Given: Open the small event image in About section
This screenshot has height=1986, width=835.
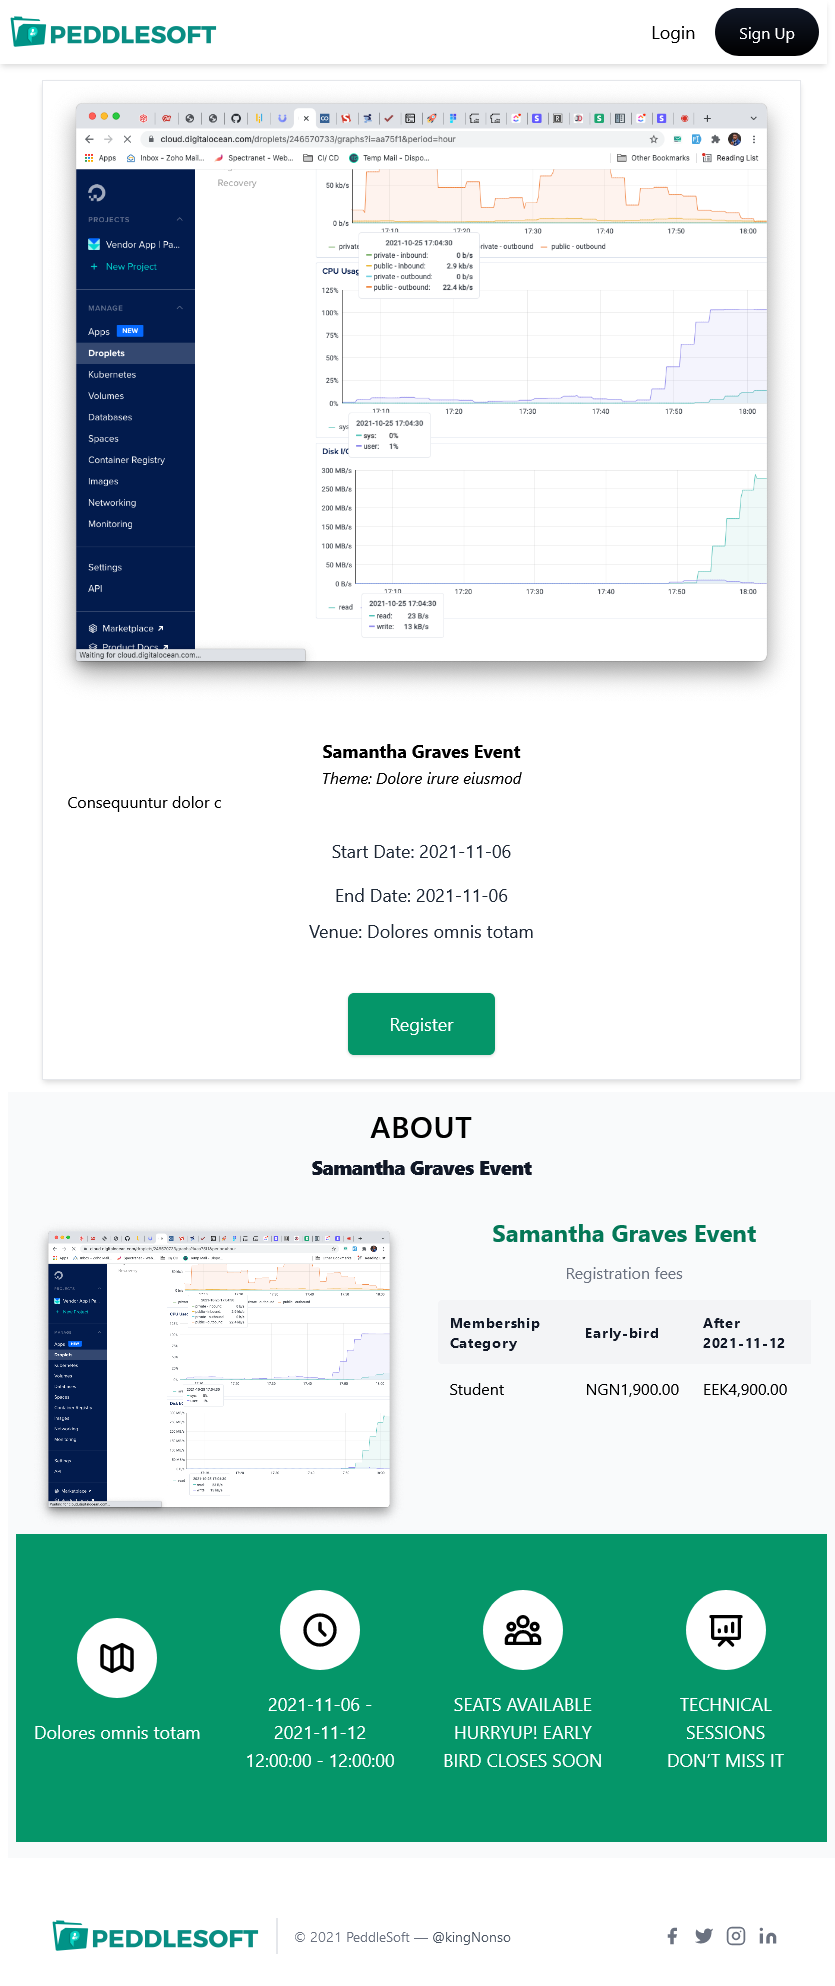Looking at the screenshot, I should click(219, 1369).
